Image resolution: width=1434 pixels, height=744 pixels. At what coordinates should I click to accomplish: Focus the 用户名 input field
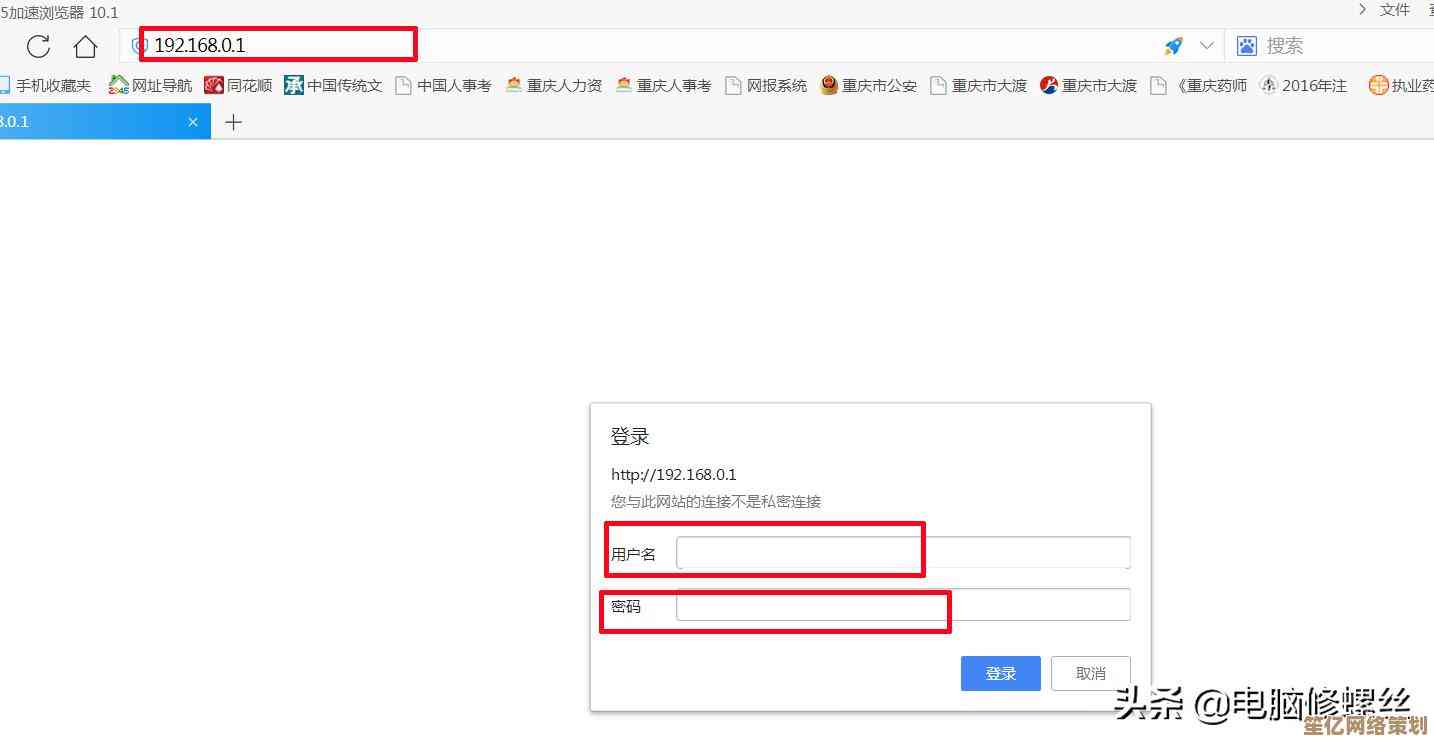click(902, 553)
